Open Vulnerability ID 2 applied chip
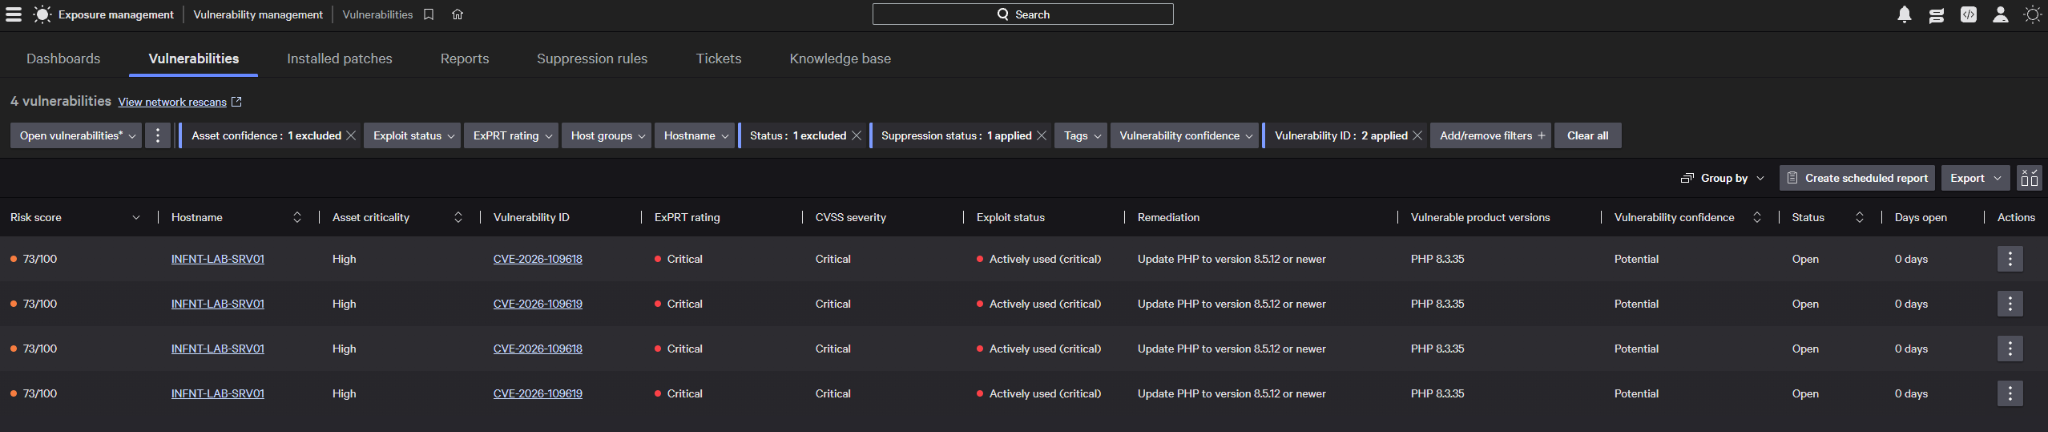Screen dimensions: 2048x432 click(x=1341, y=135)
